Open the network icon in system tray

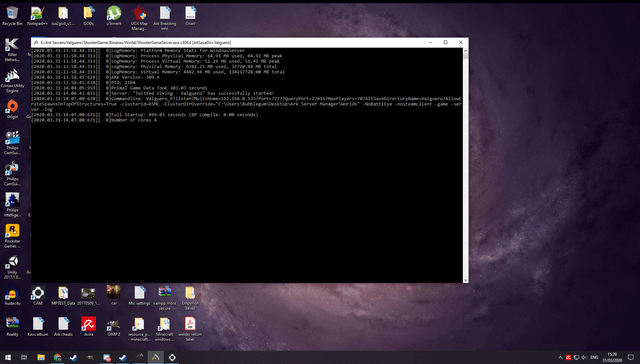576,357
